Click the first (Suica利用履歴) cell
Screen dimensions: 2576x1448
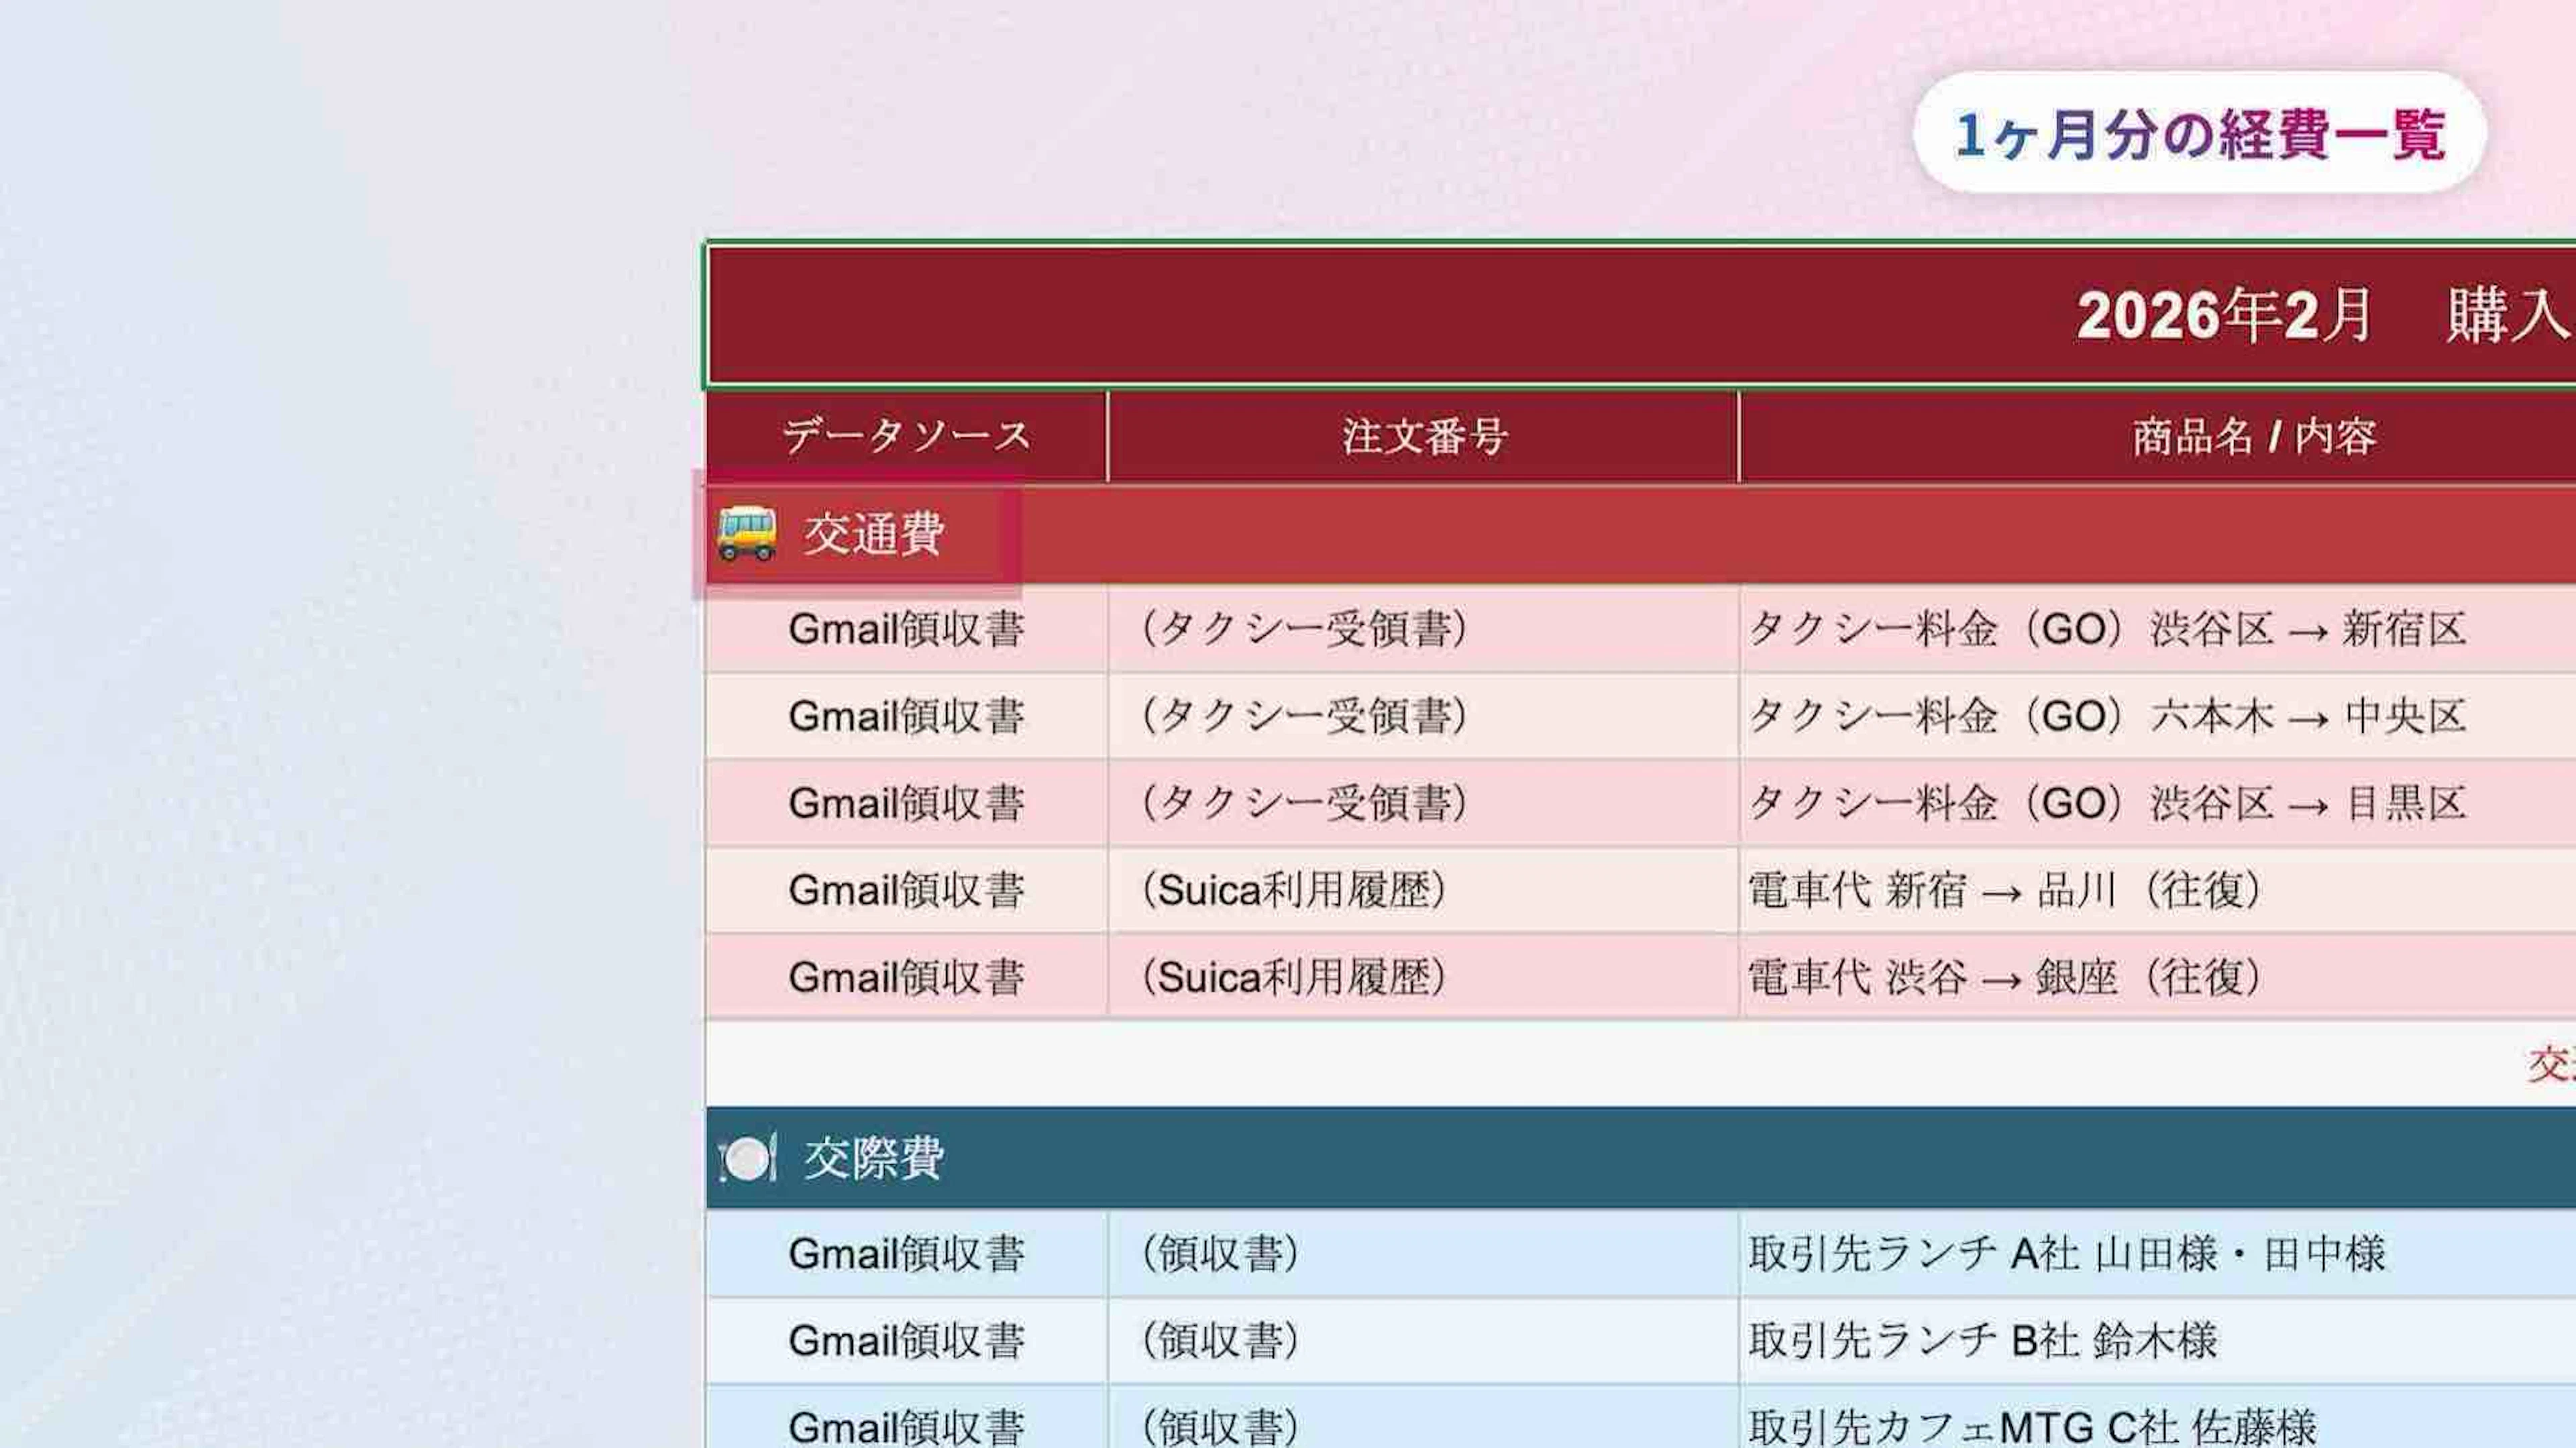[x=1294, y=891]
